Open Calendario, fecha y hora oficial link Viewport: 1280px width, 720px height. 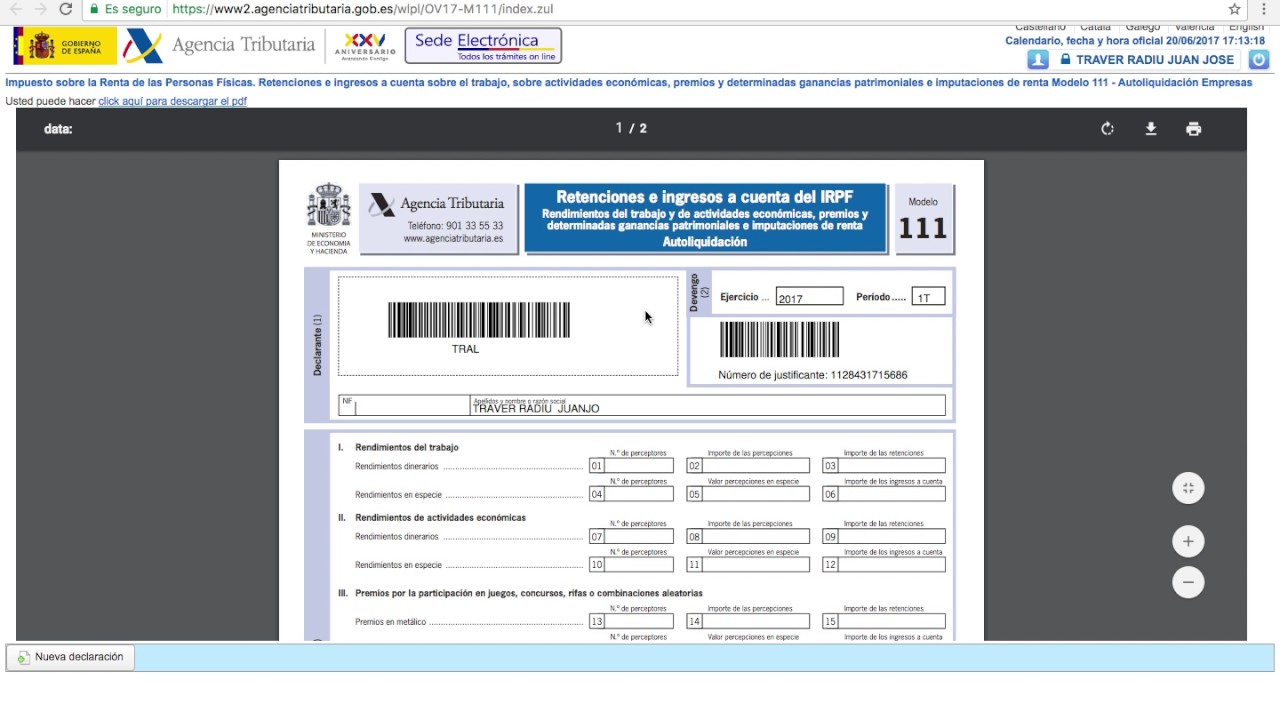click(x=1135, y=41)
